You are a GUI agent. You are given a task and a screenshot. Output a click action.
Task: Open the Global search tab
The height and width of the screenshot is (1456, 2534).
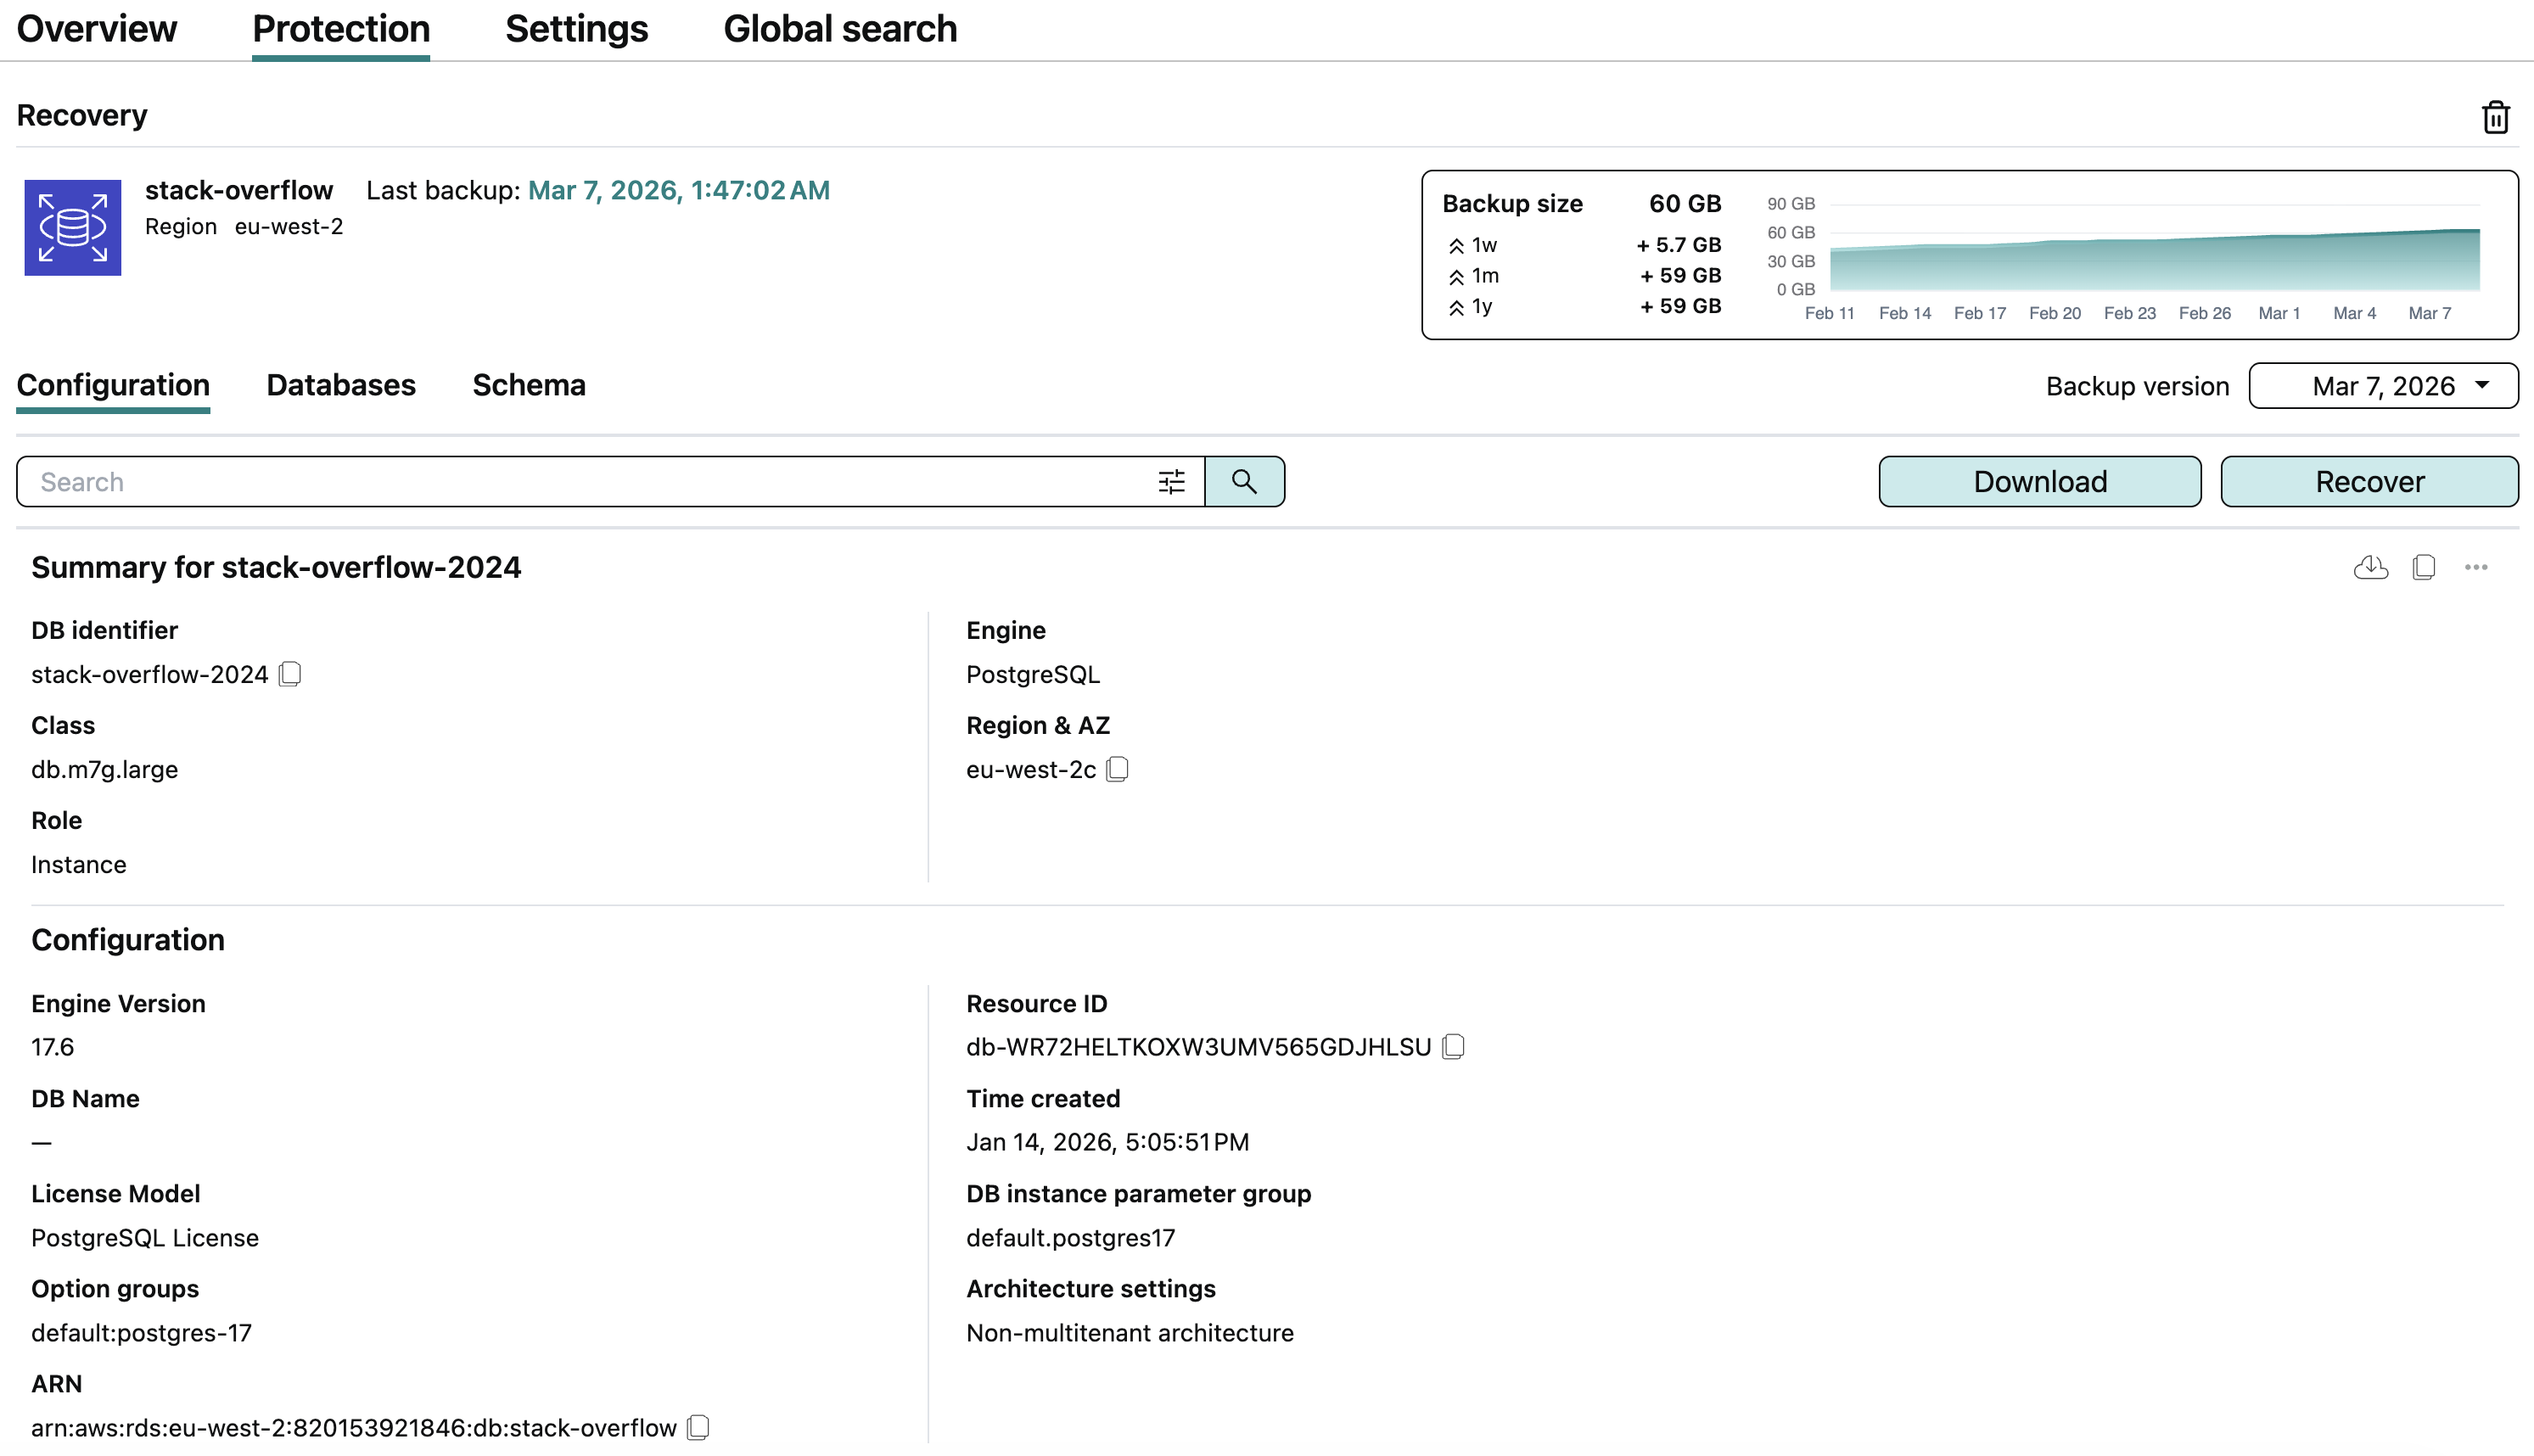[840, 29]
